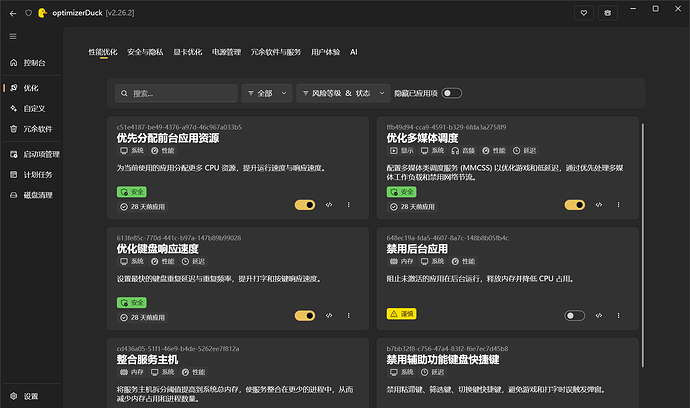The width and height of the screenshot is (690, 408).
Task: Click 安全 badge on 优化键盘响应速度 card
Action: click(132, 303)
